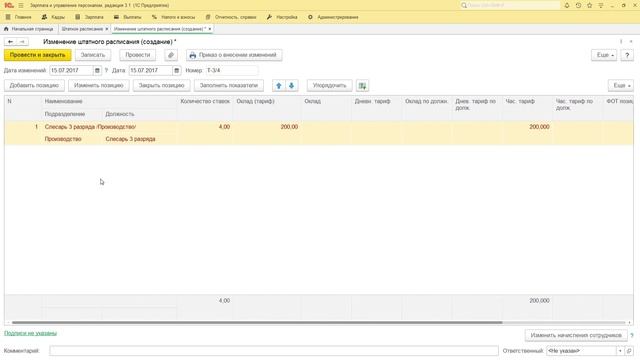
Task: Click the search field in title bar
Action: click(x=510, y=5)
